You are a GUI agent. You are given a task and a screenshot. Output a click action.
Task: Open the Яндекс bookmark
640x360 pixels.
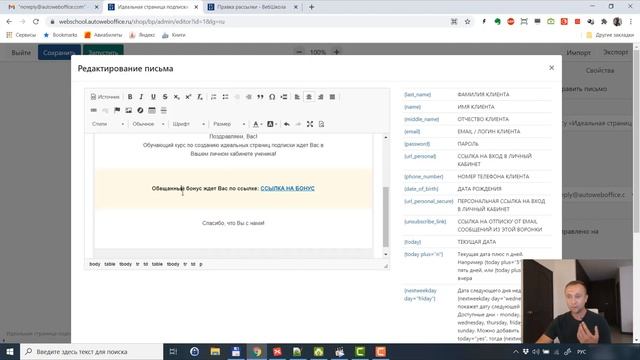pyautogui.click(x=142, y=35)
